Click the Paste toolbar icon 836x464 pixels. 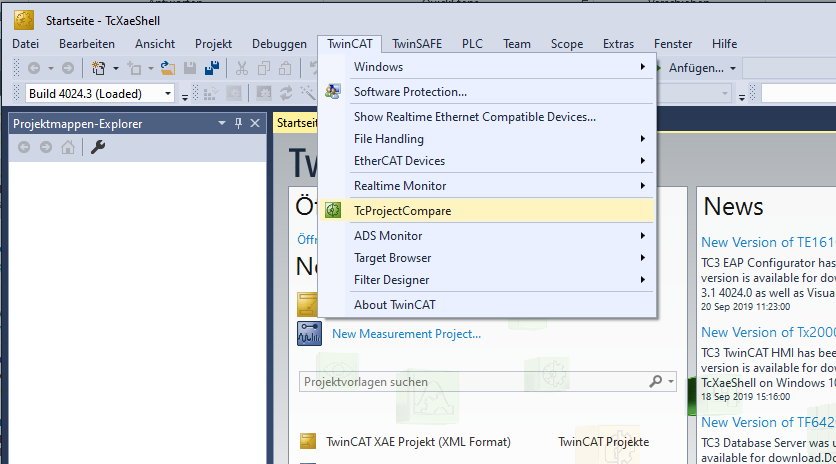285,68
